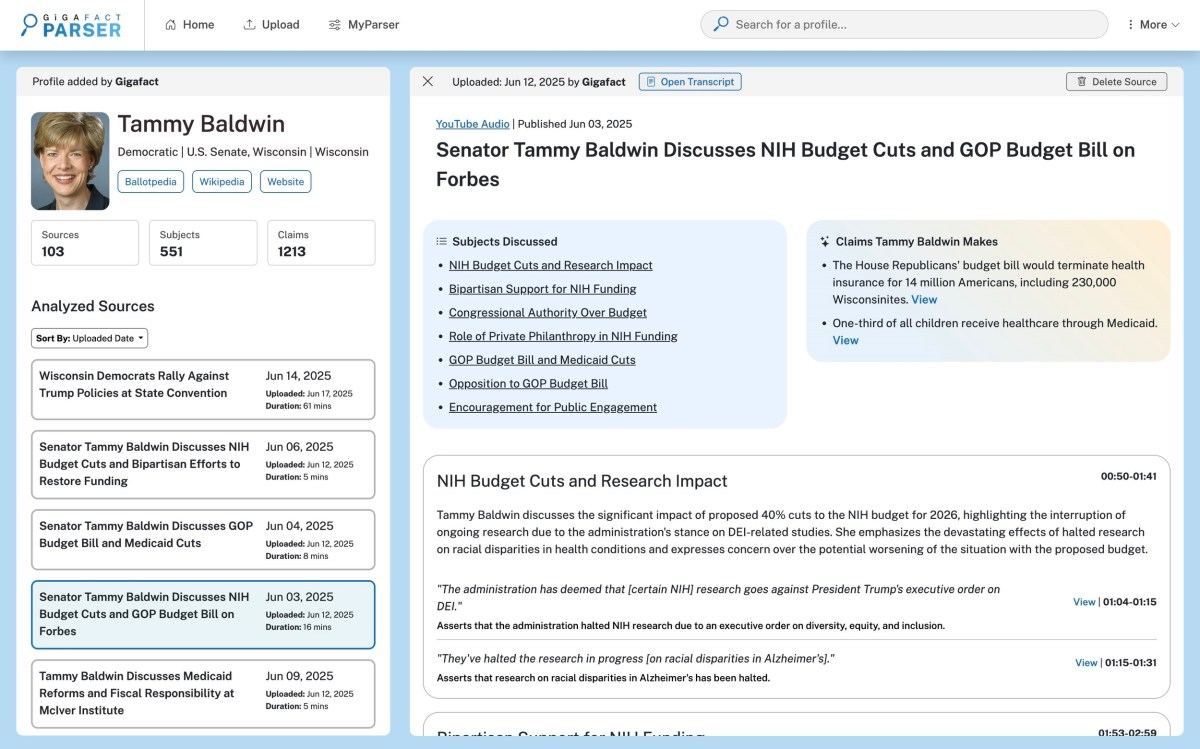Click the sparkle icon beside Claims heading

825,241
